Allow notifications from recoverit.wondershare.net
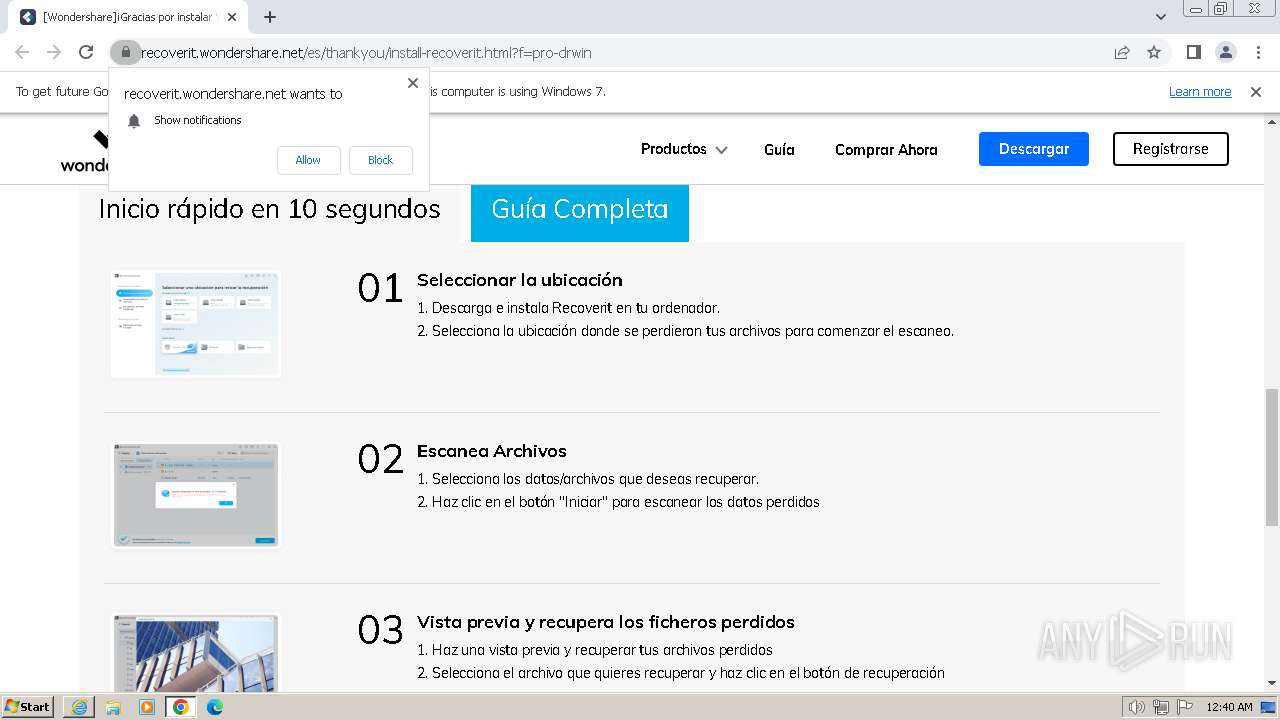This screenshot has width=1280, height=720. 308,160
